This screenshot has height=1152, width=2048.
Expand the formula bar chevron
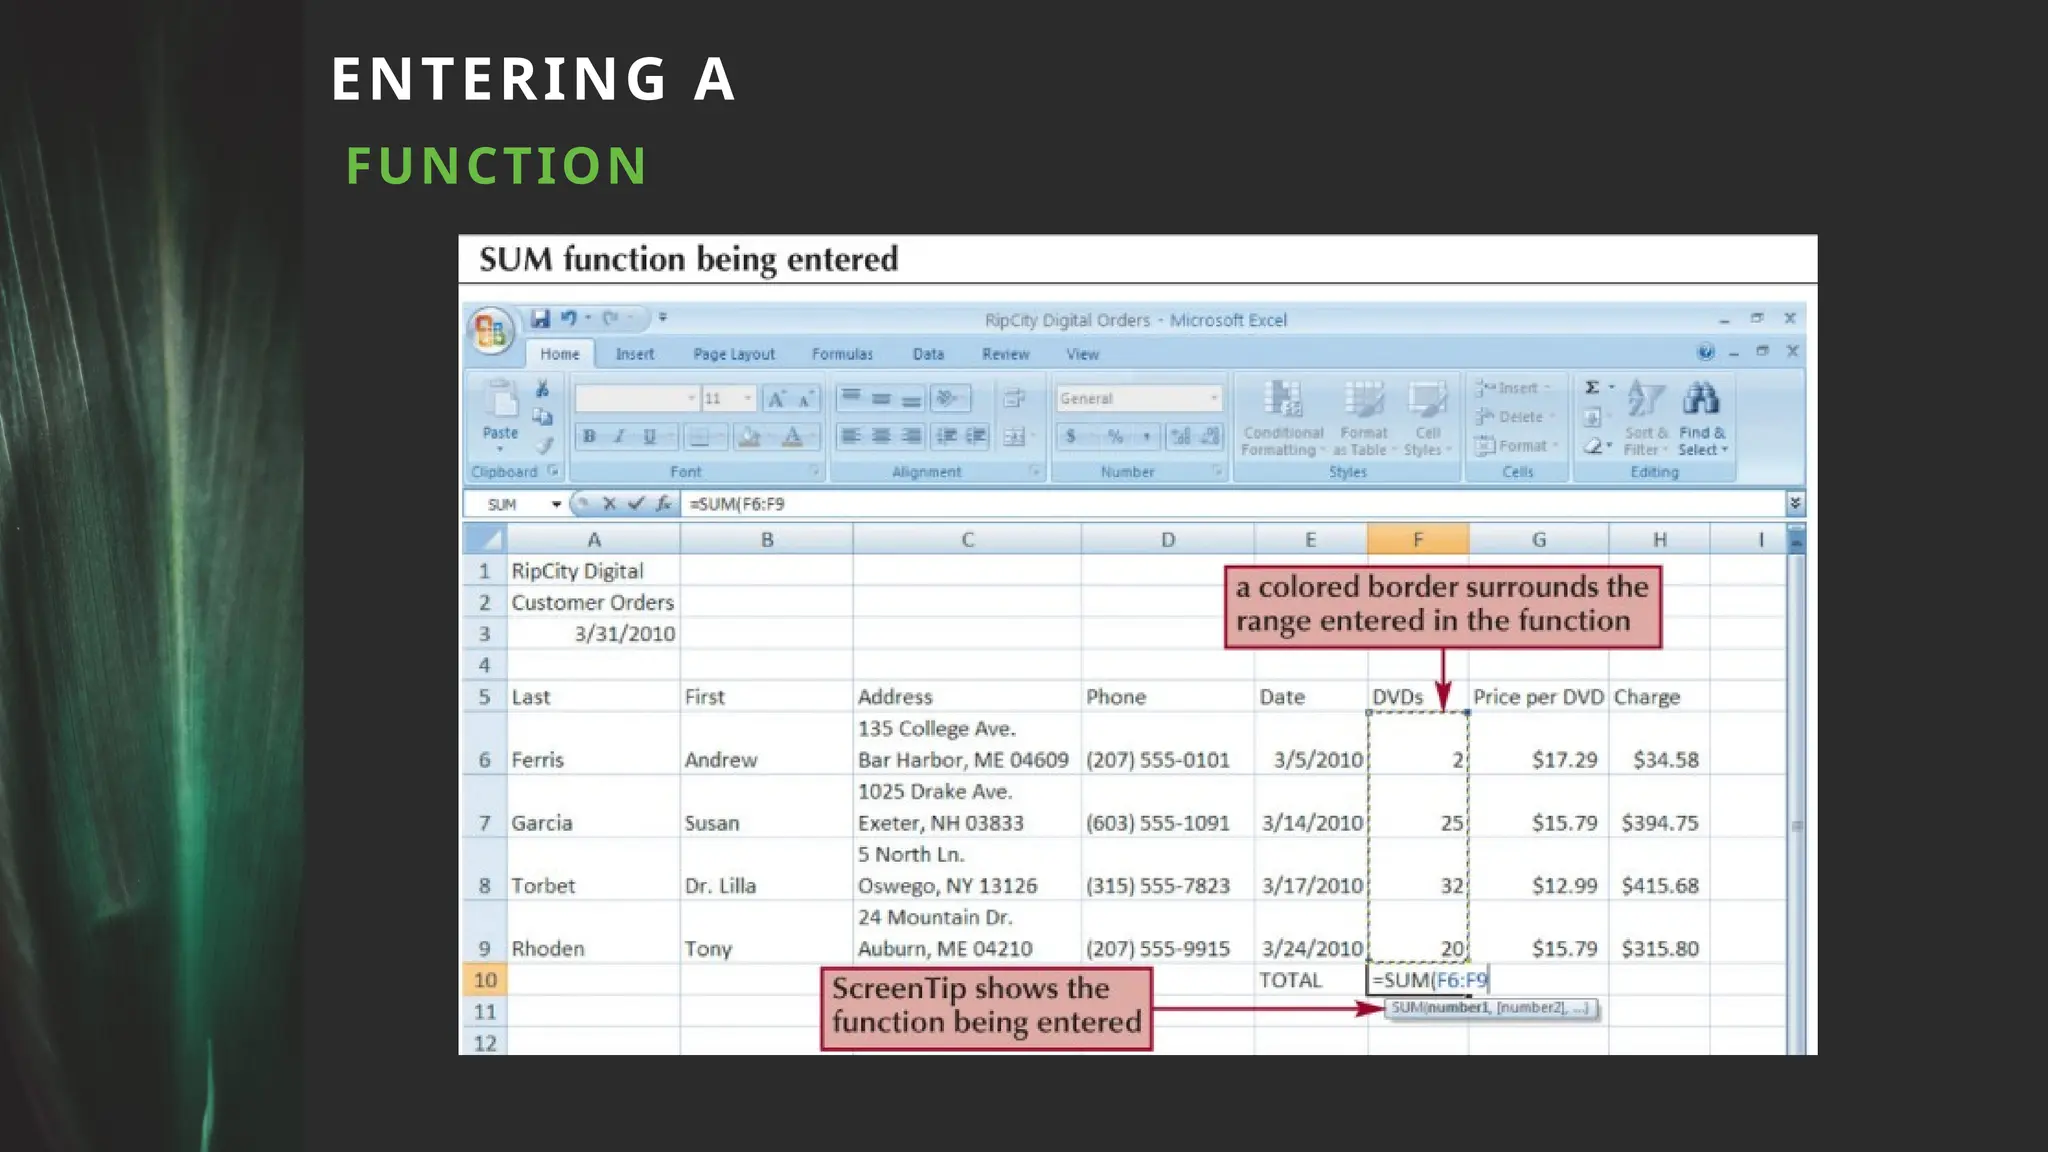pos(1795,503)
